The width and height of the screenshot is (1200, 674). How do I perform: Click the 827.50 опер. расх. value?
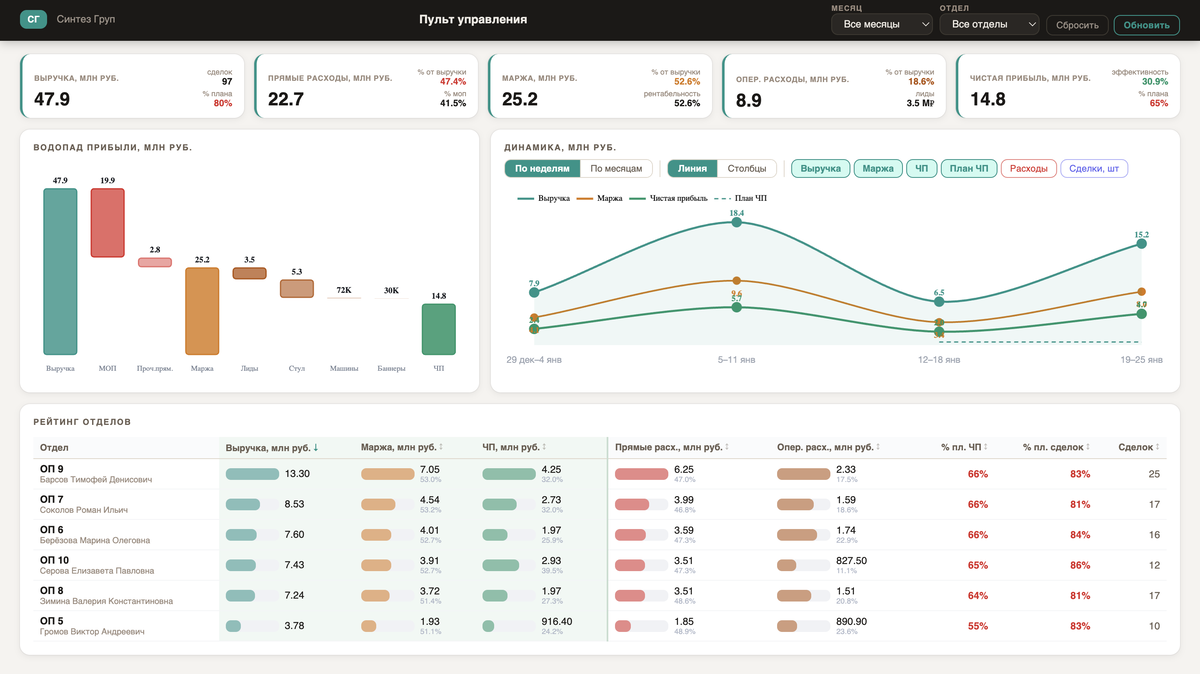[x=852, y=561]
